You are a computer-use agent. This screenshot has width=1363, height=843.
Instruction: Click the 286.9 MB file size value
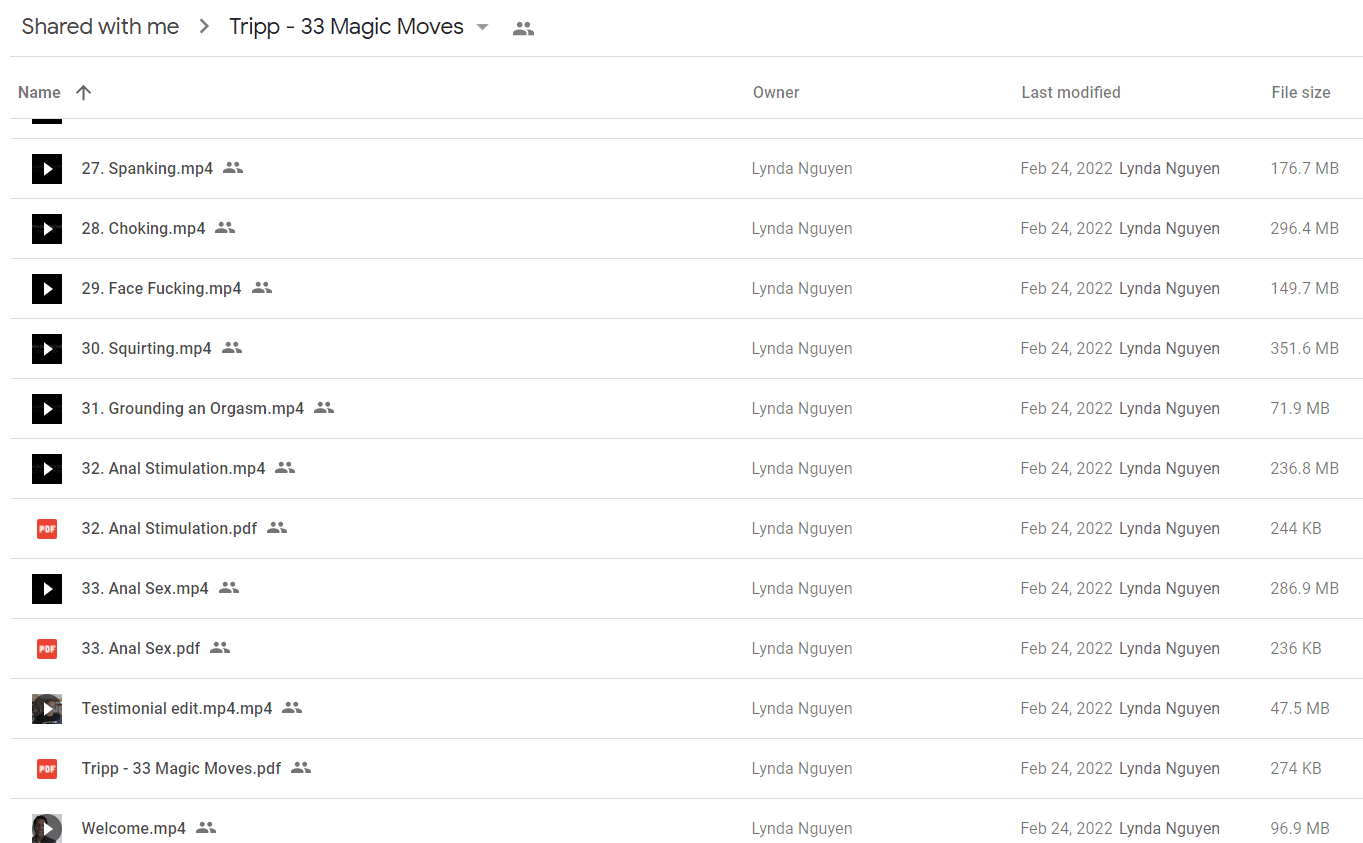[1304, 588]
